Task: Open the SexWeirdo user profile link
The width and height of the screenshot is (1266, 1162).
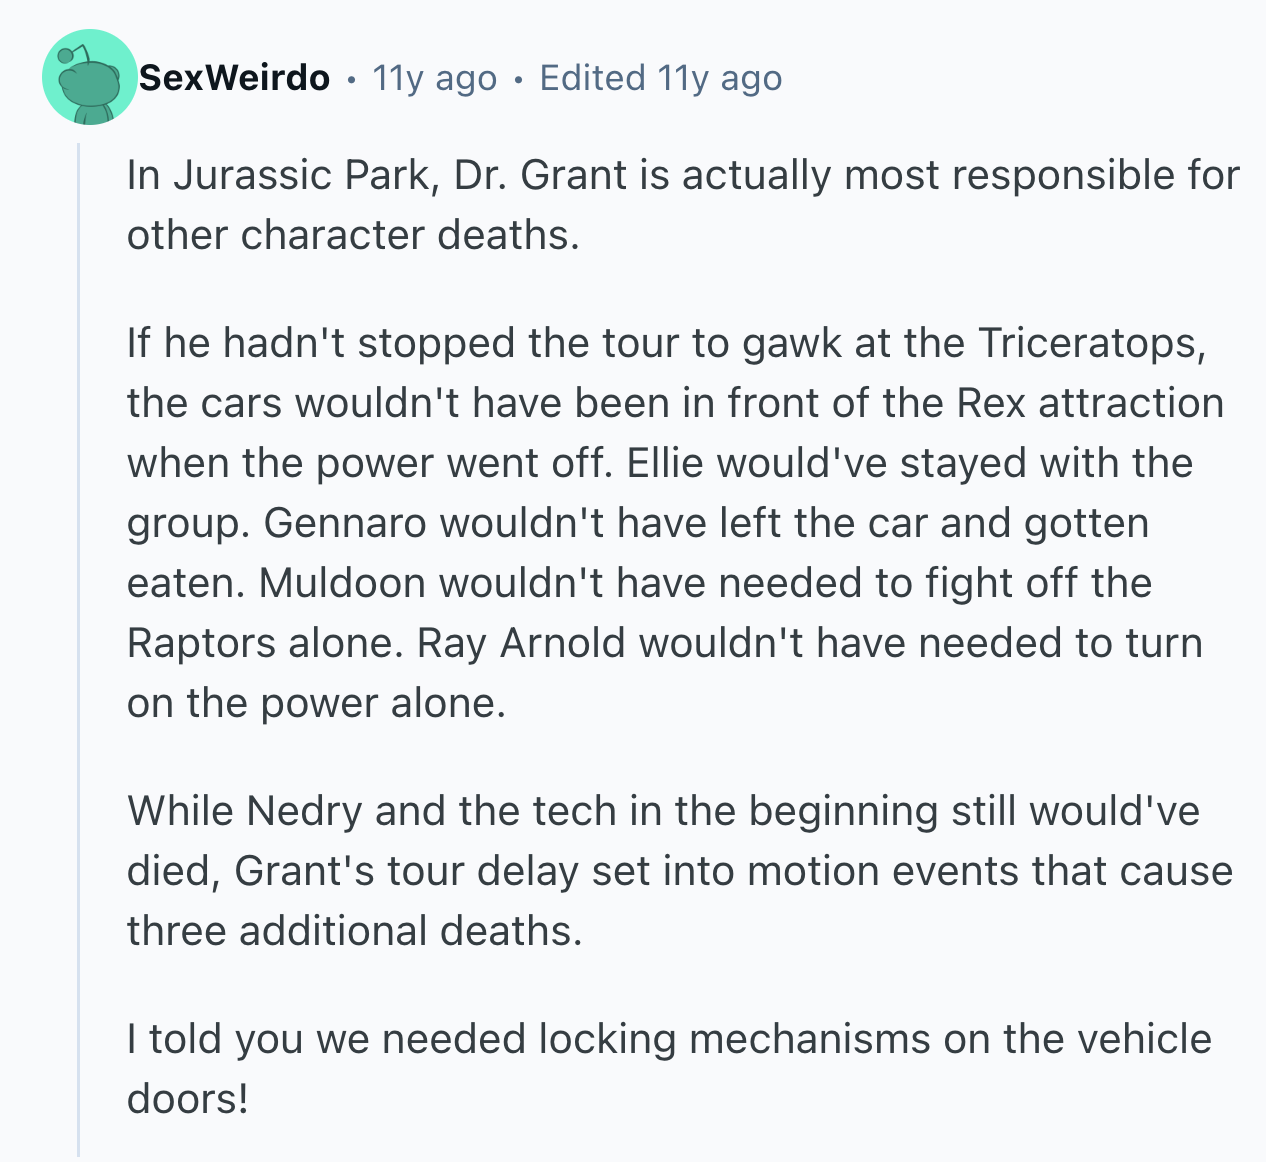Action: (234, 77)
